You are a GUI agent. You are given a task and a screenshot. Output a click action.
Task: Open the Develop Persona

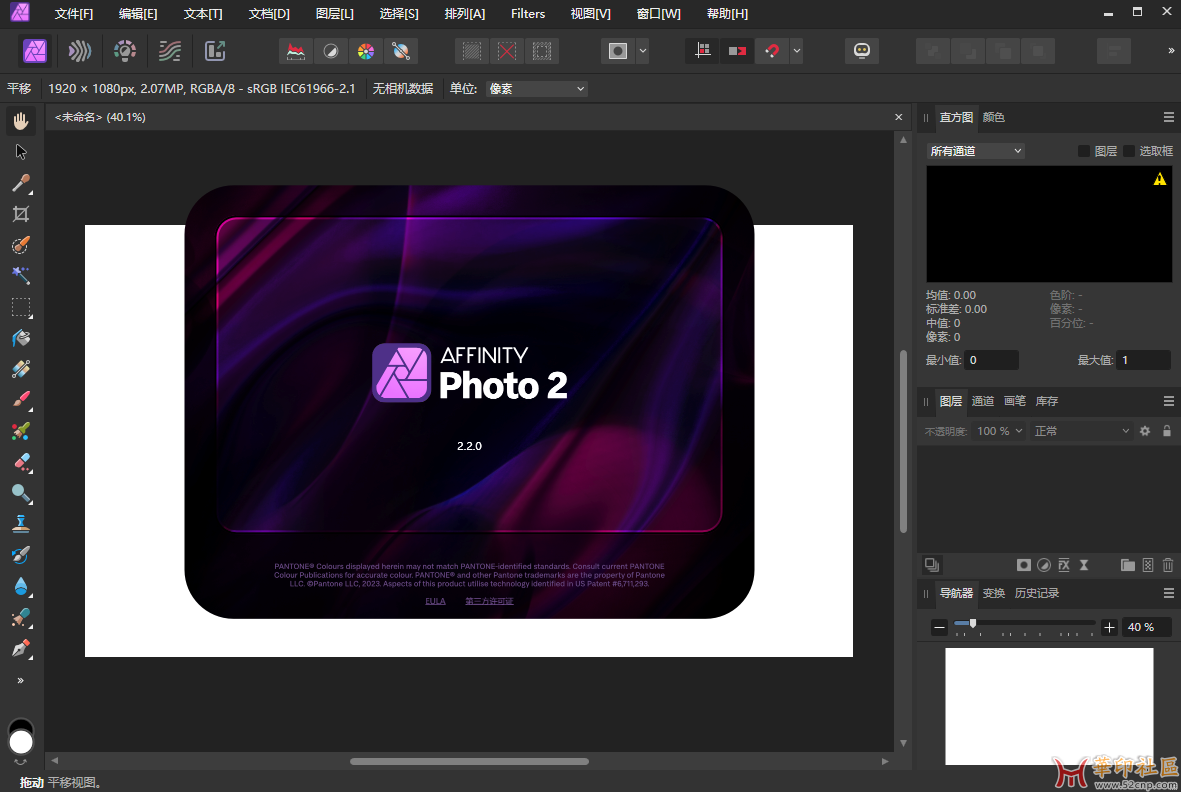click(125, 51)
